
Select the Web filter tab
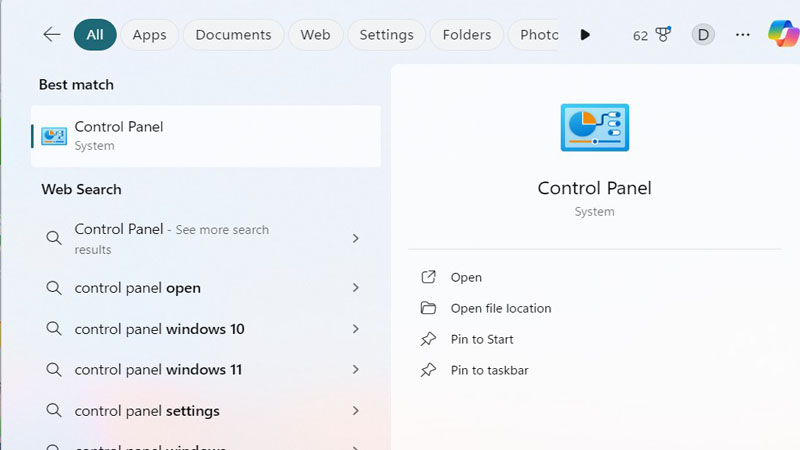tap(315, 35)
